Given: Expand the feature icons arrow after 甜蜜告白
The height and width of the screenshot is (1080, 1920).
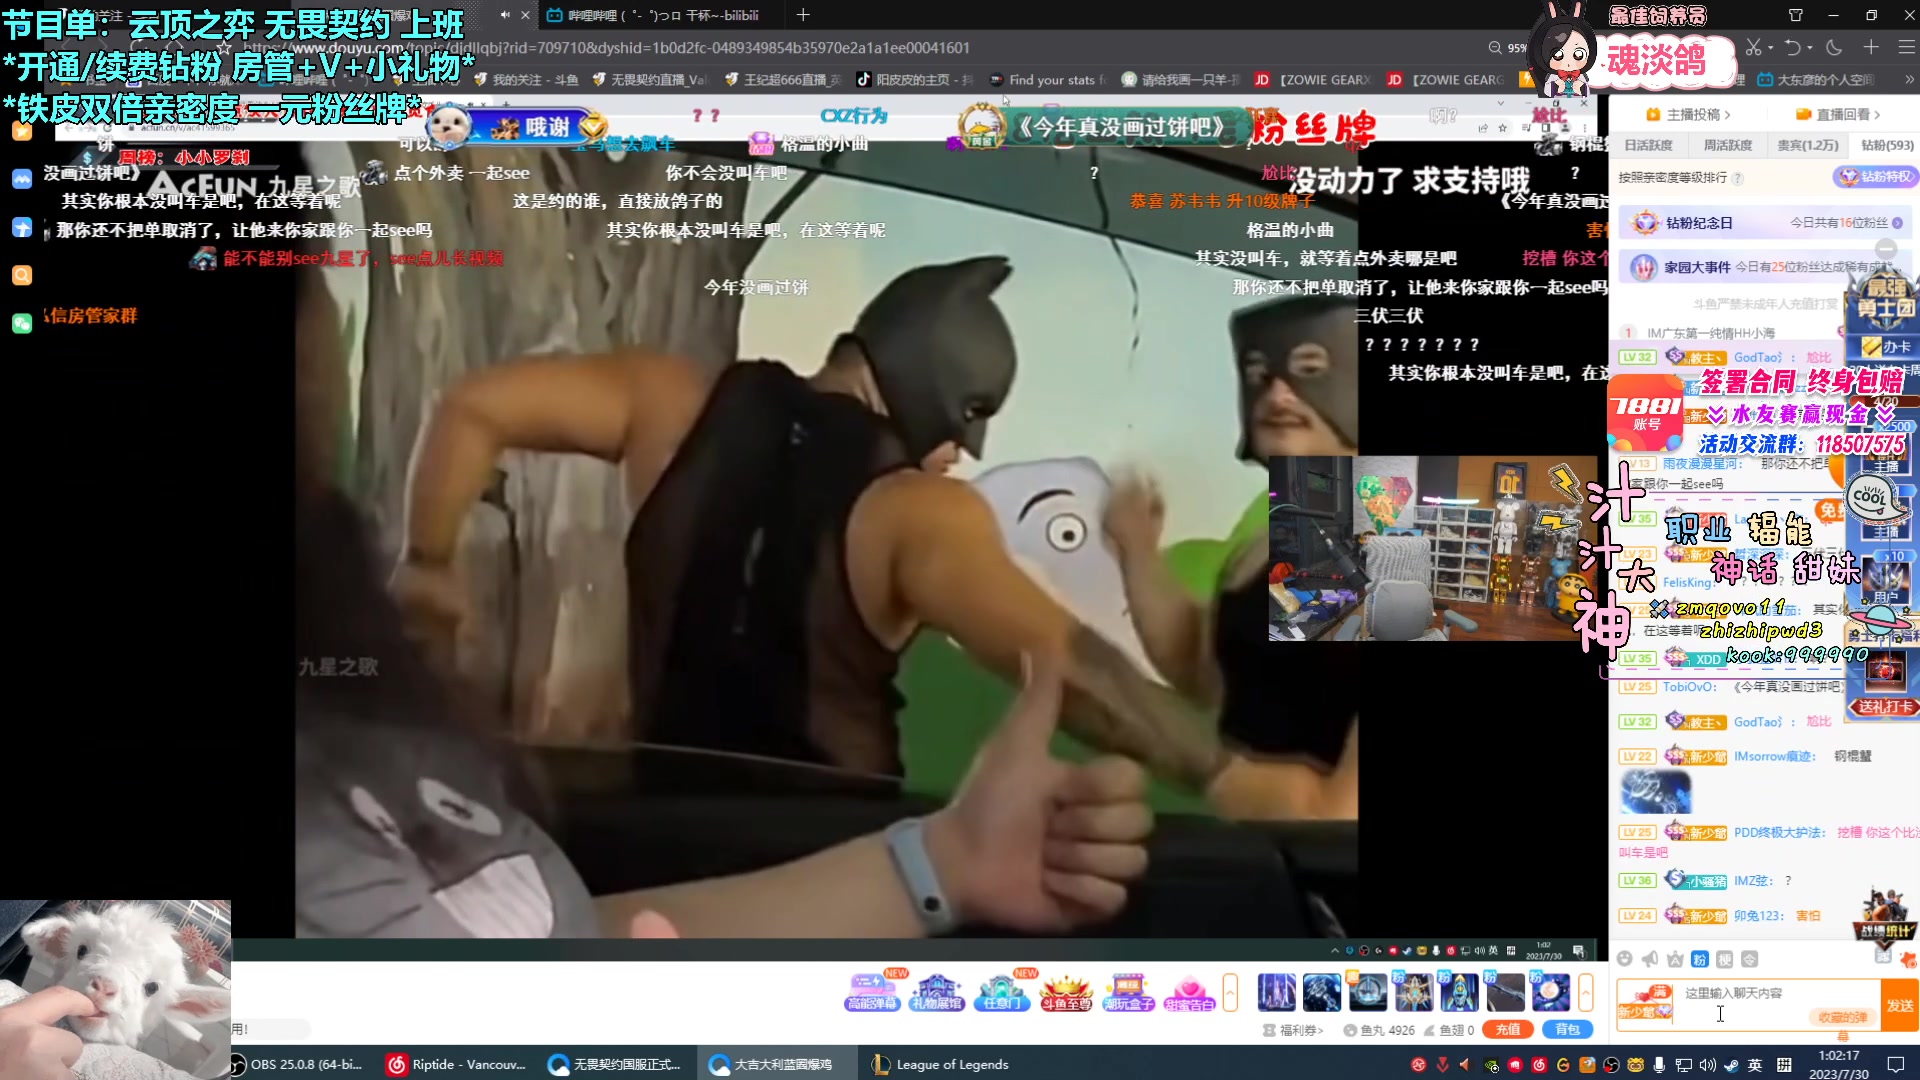Looking at the screenshot, I should pos(1231,992).
